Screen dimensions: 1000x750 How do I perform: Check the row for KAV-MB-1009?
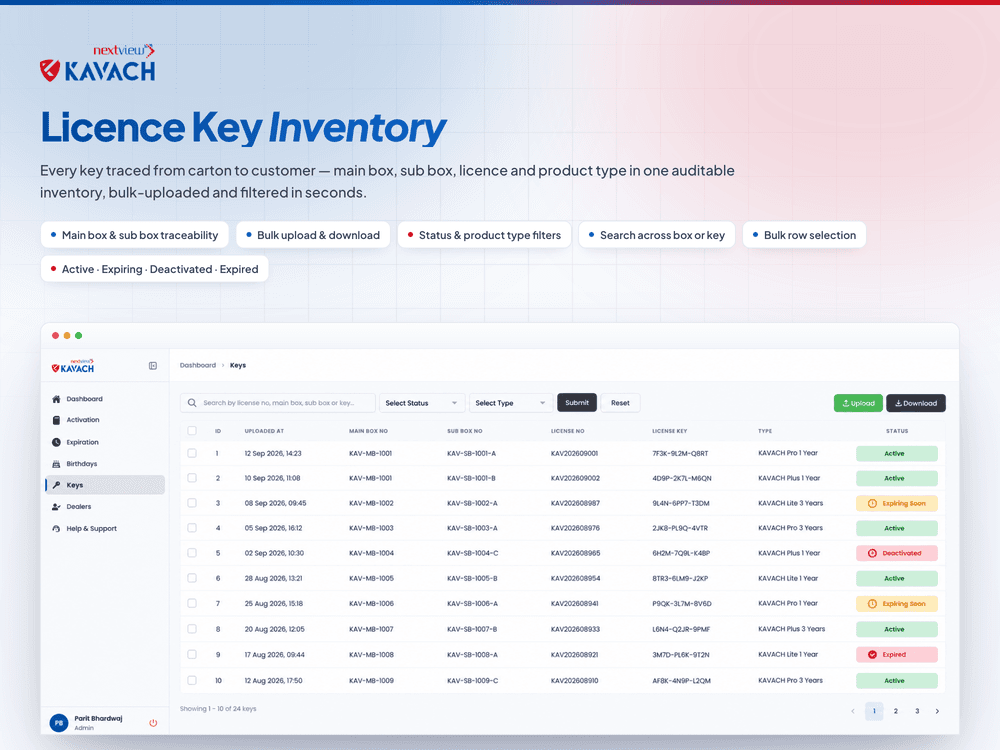192,680
